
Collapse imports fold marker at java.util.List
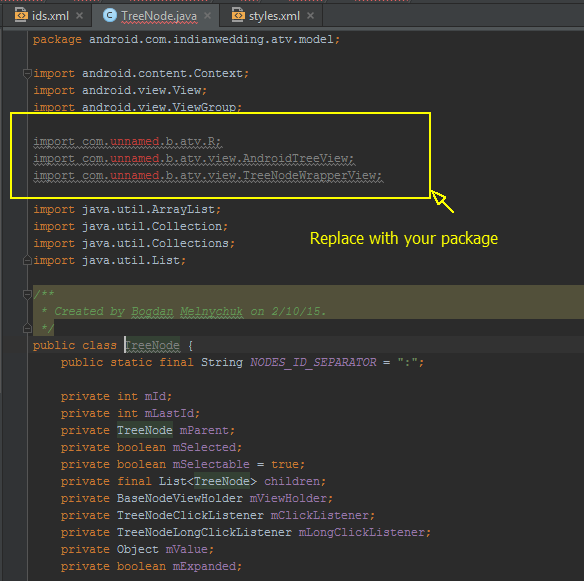(x=27, y=260)
